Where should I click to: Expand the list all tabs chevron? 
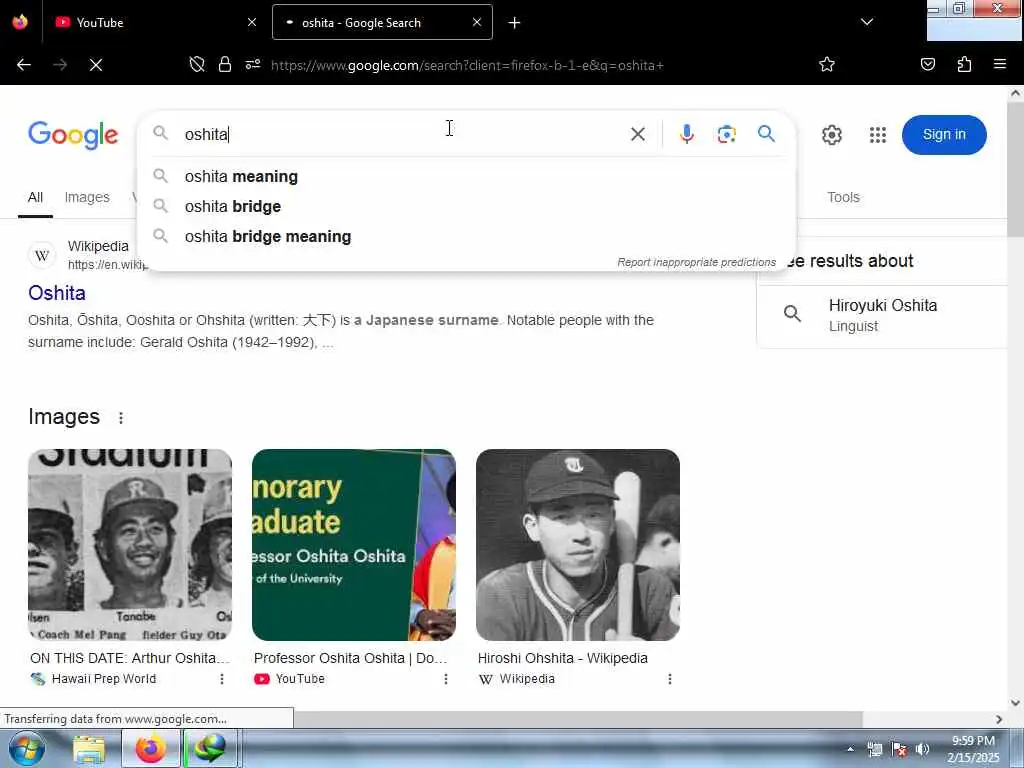867,22
